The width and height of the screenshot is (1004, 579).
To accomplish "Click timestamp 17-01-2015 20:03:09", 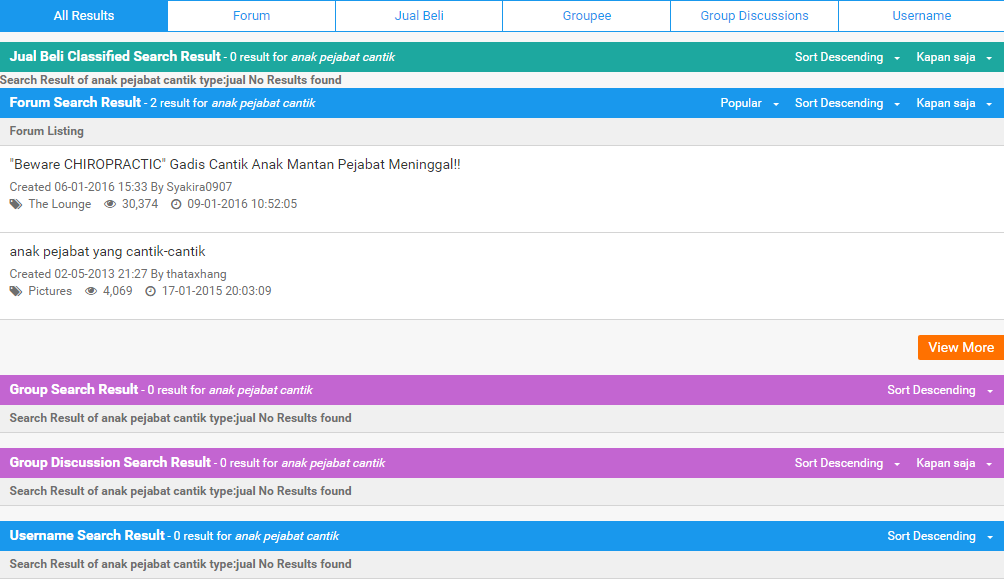I will click(216, 291).
